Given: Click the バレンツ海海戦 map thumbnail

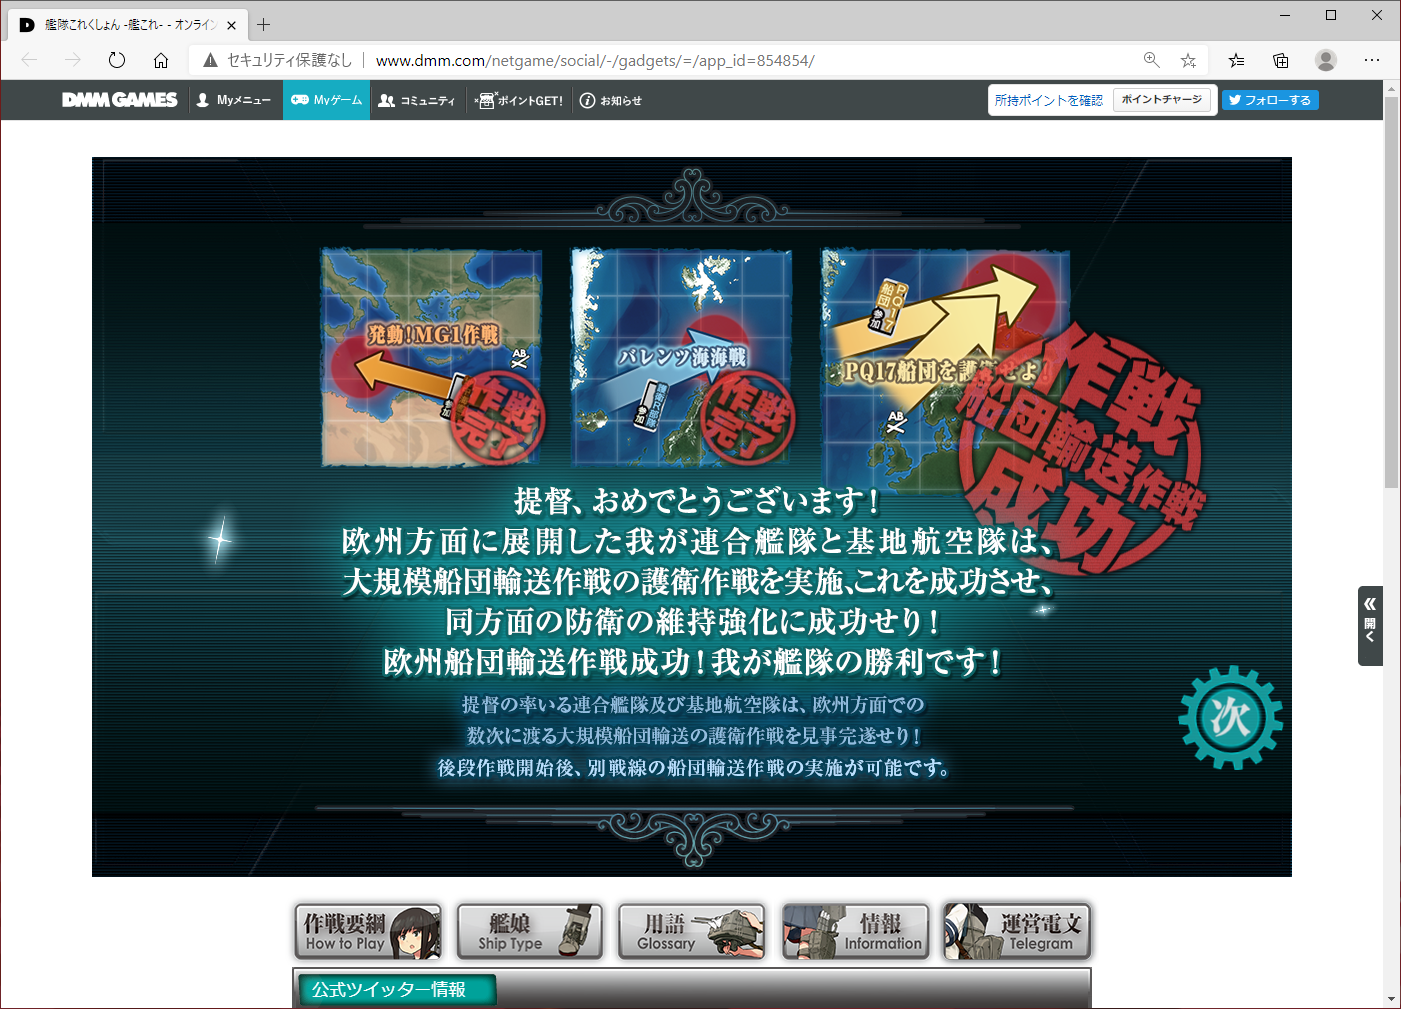Looking at the screenshot, I should coord(682,358).
